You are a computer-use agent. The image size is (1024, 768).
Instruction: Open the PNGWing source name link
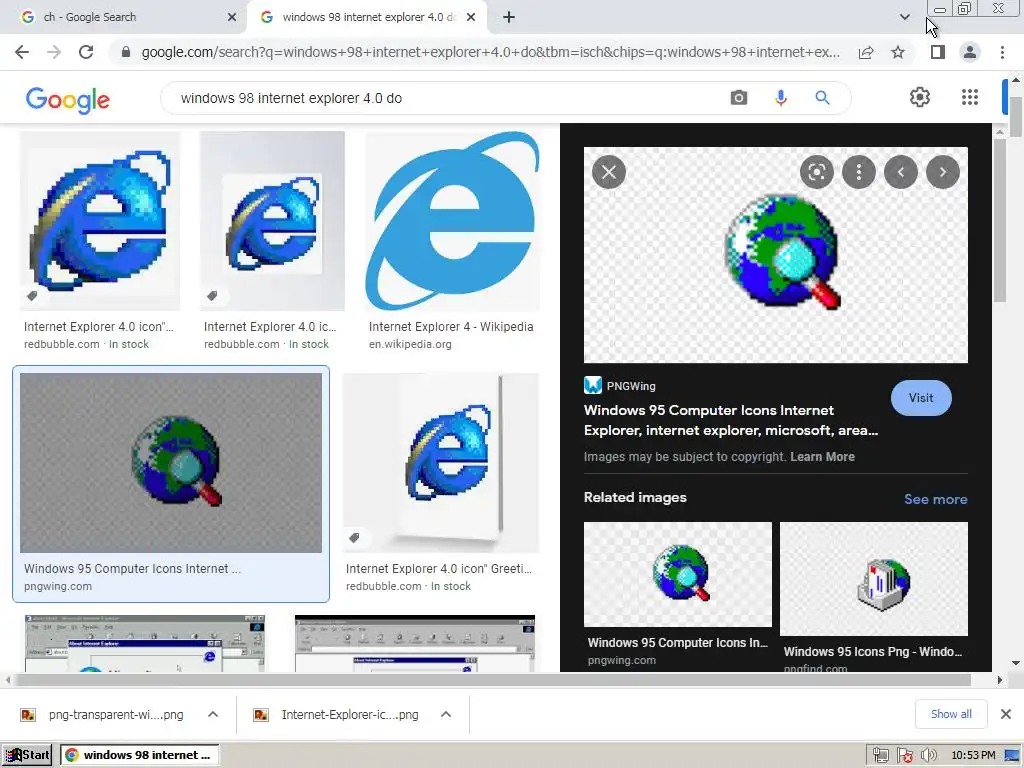tap(630, 386)
